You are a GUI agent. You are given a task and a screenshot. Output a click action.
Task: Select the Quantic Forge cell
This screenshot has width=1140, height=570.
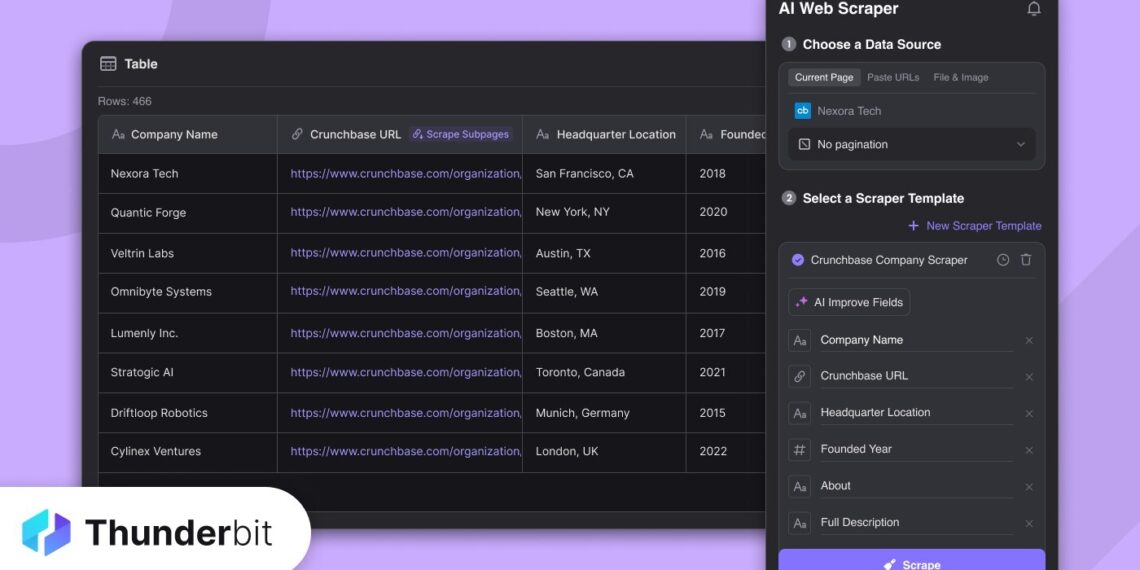(188, 213)
